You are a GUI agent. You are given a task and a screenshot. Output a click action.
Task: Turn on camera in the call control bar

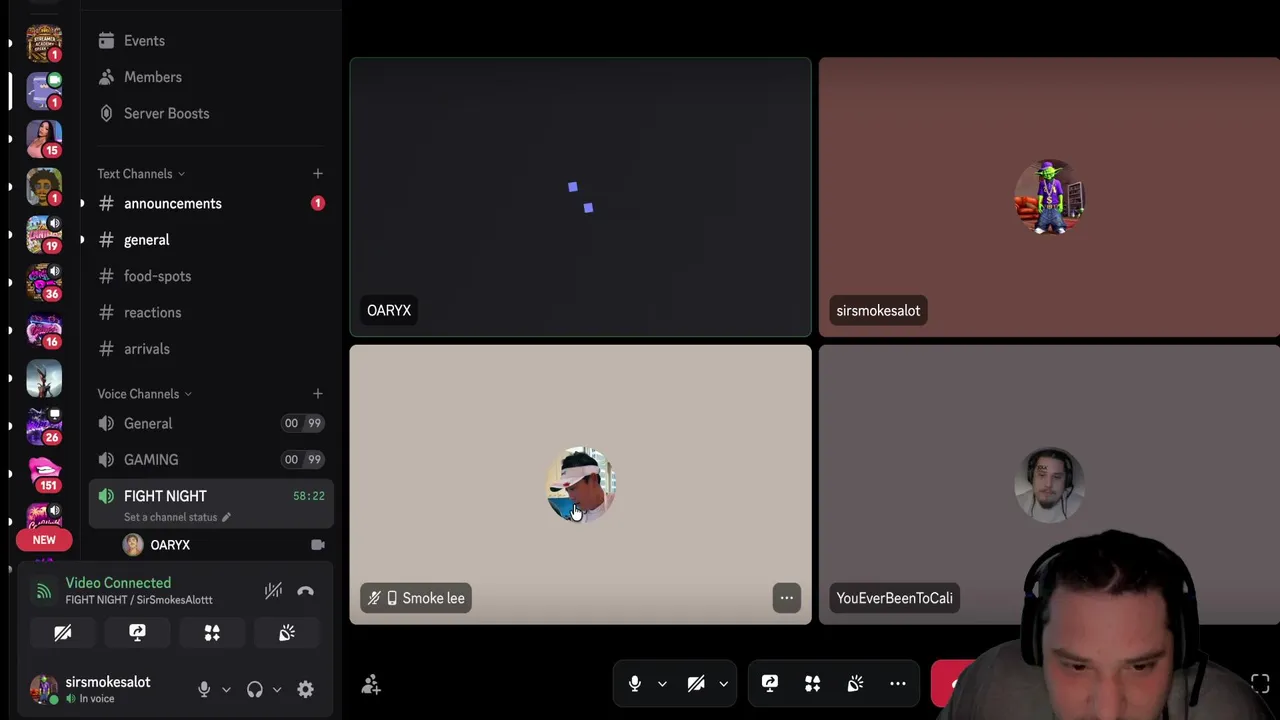point(696,684)
